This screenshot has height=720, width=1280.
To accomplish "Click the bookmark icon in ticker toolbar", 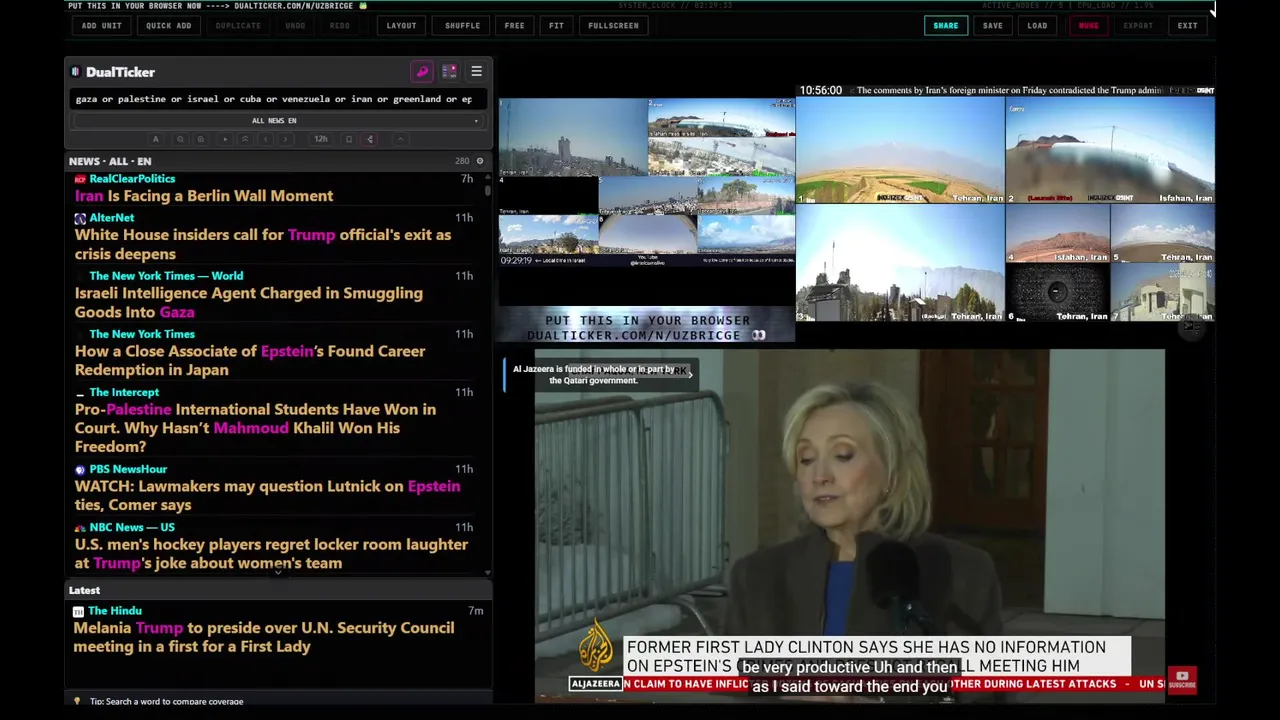I will click(349, 139).
